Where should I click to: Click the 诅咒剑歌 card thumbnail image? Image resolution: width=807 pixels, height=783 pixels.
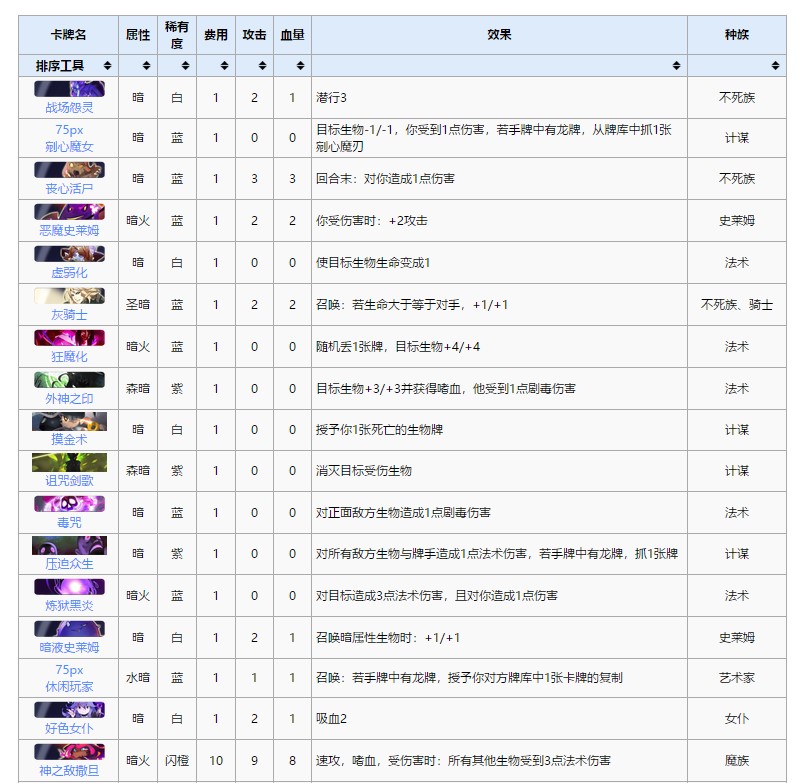(69, 463)
